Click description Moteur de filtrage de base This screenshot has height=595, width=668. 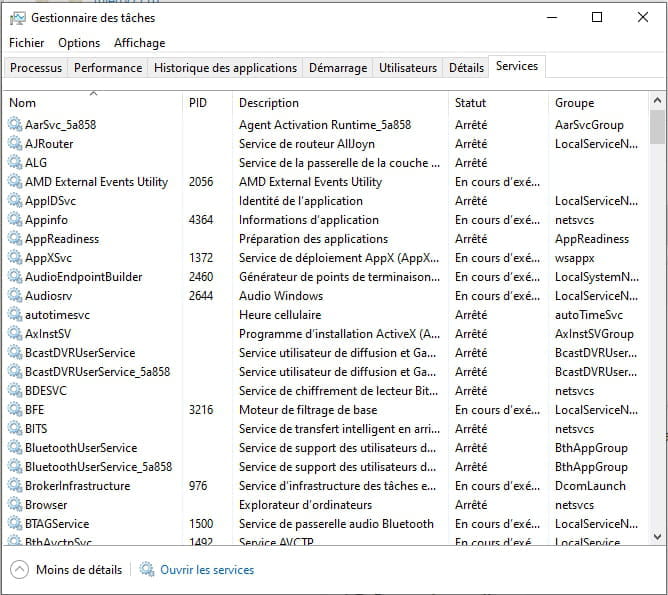point(308,410)
